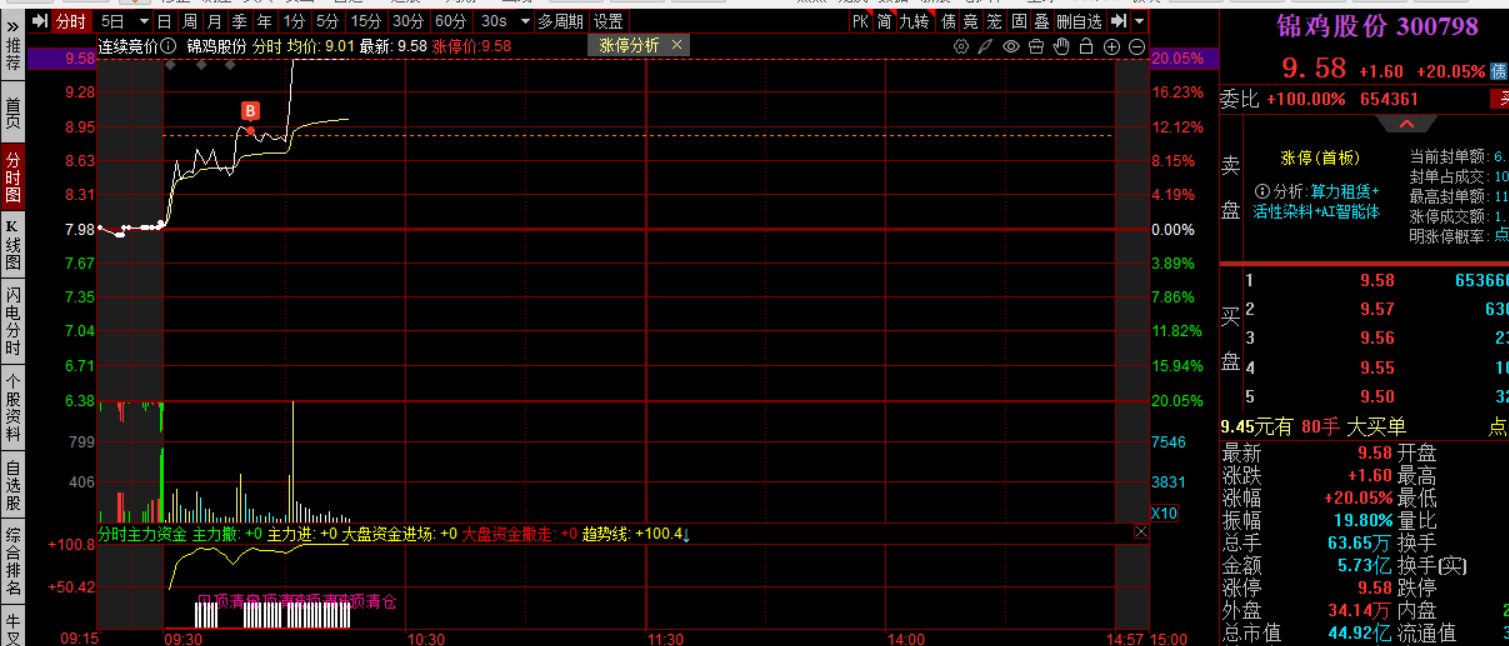This screenshot has height=646, width=1509.
Task: Open the 5日 period dropdown arrow
Action: click(x=143, y=21)
